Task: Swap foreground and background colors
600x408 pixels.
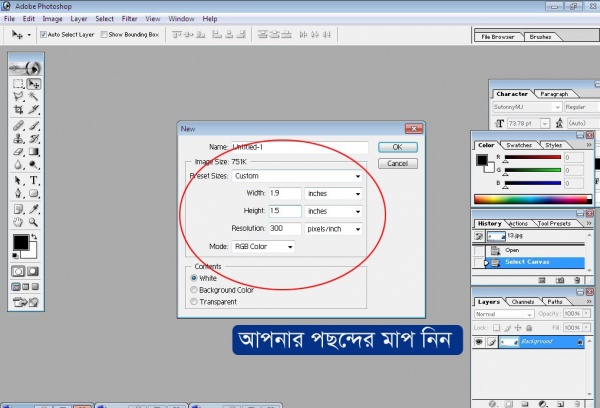Action: click(x=34, y=237)
